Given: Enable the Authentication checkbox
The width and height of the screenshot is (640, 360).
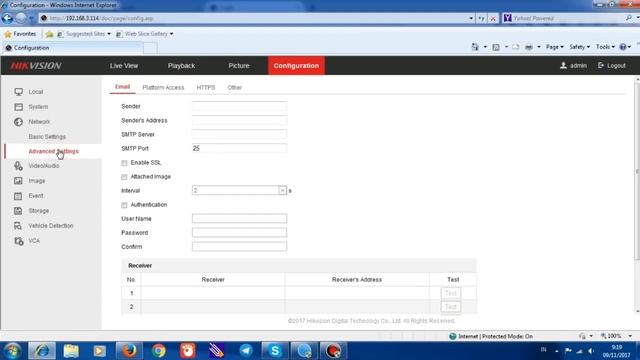Looking at the screenshot, I should pos(124,205).
